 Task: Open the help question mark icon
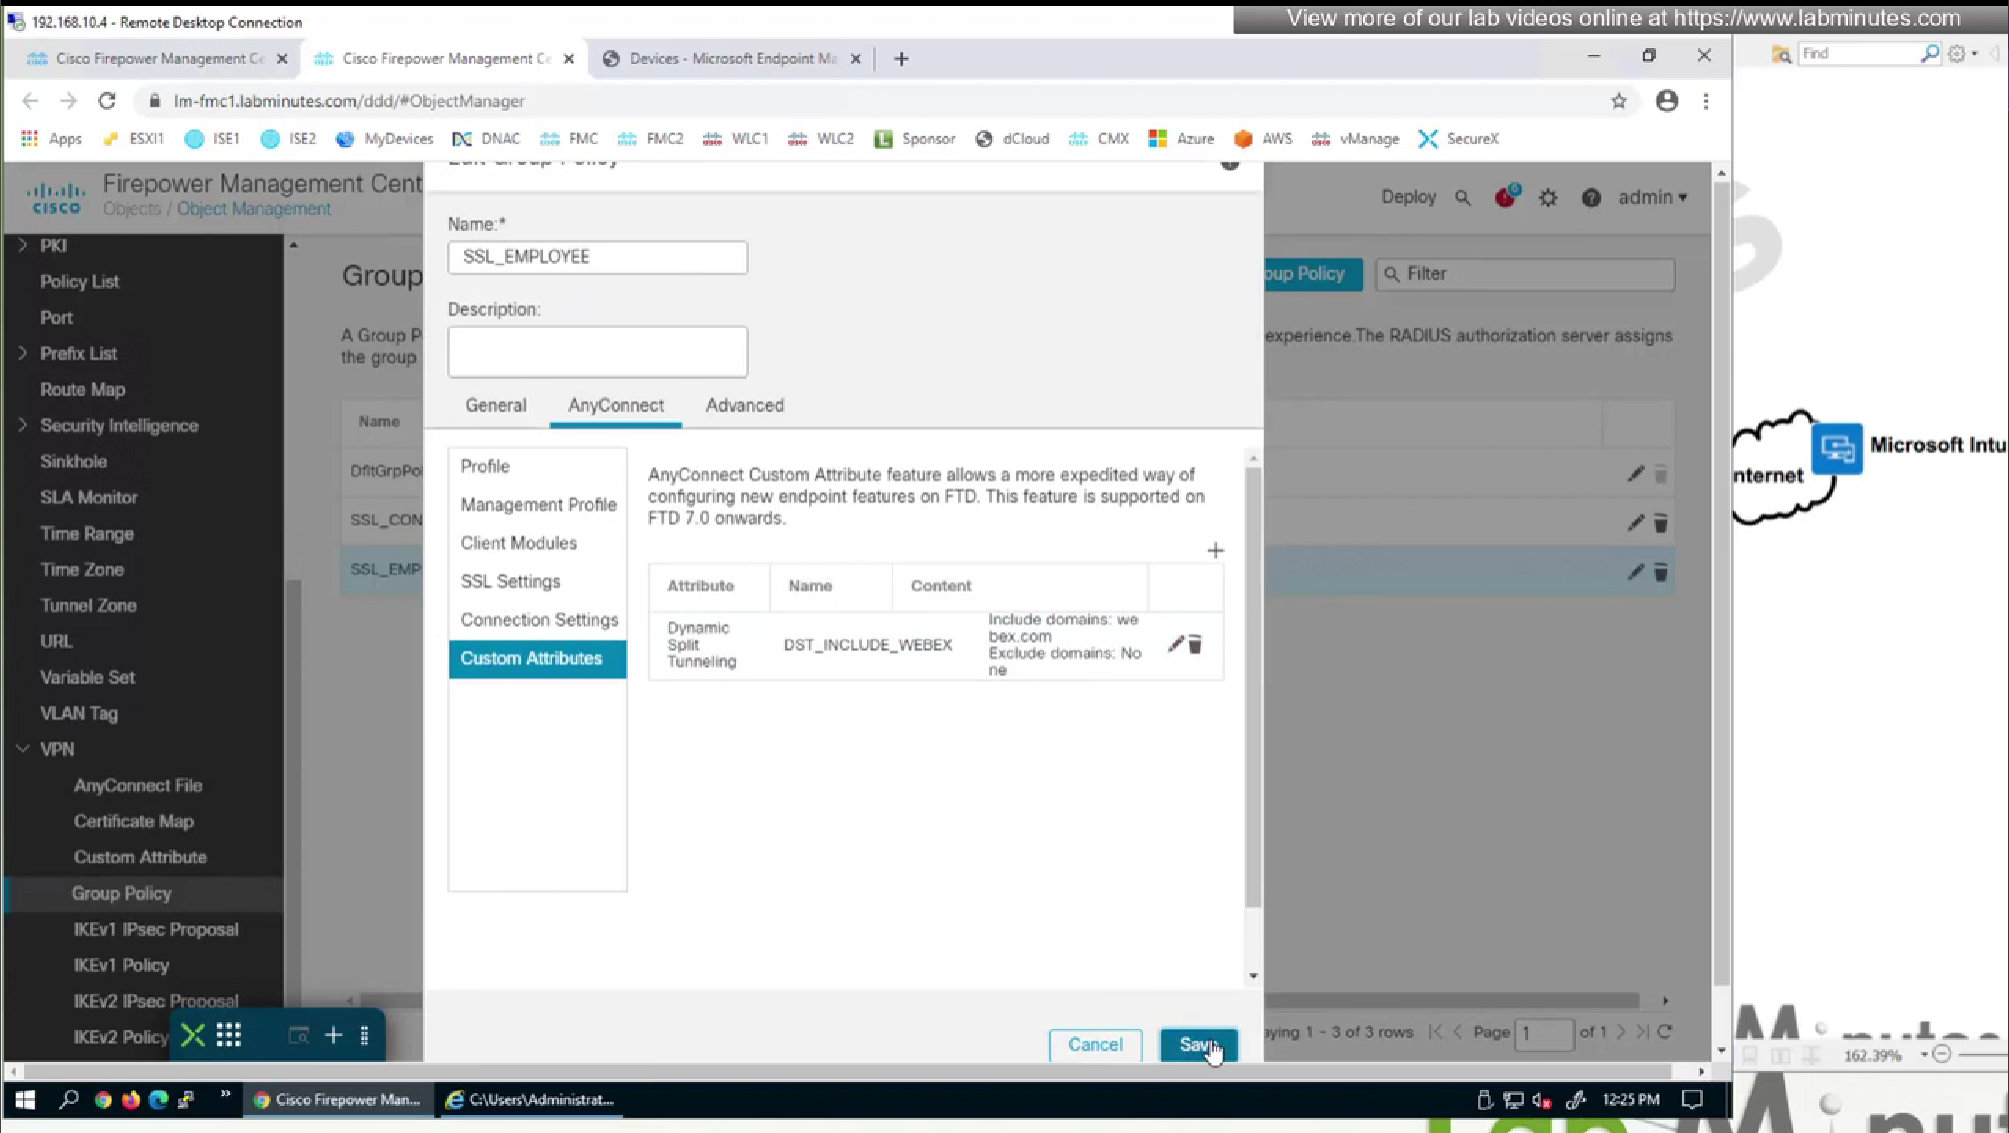[1591, 198]
